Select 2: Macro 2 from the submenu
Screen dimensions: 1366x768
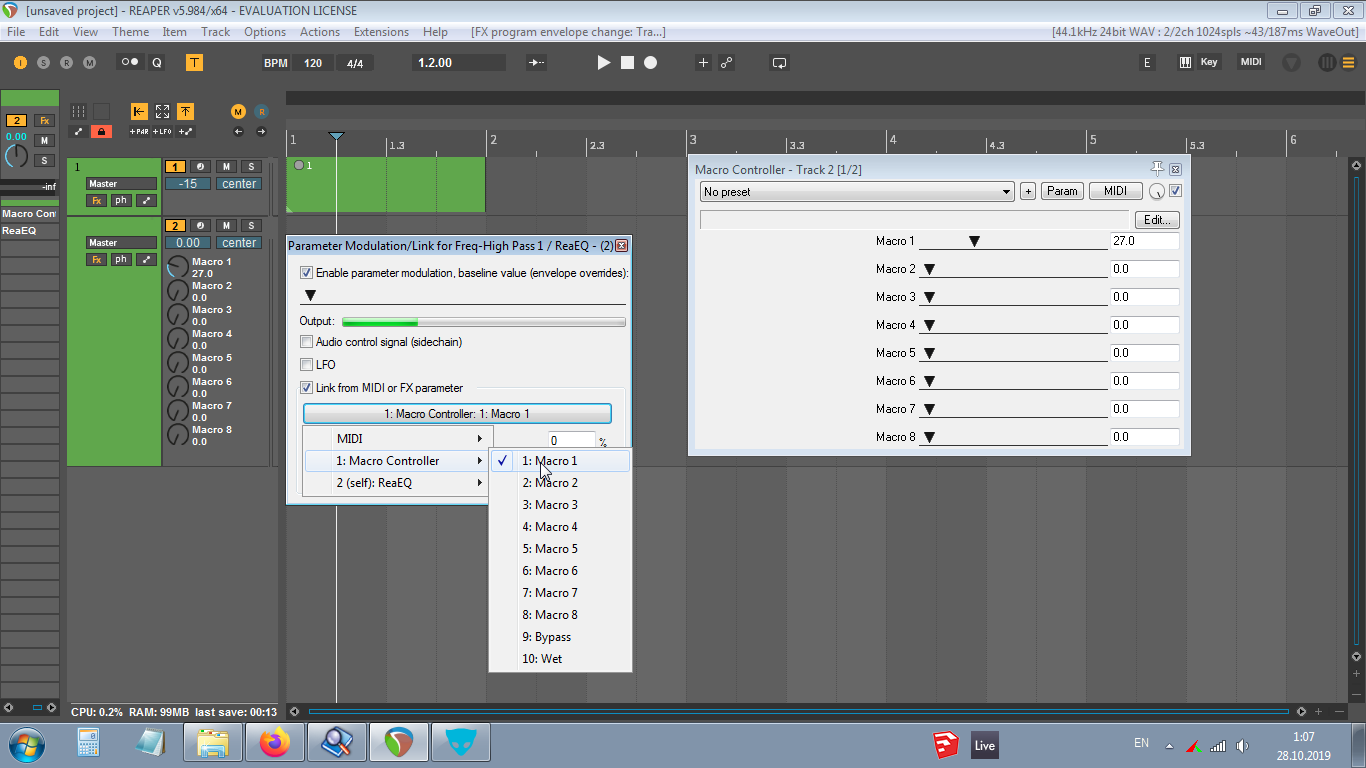[x=560, y=483]
